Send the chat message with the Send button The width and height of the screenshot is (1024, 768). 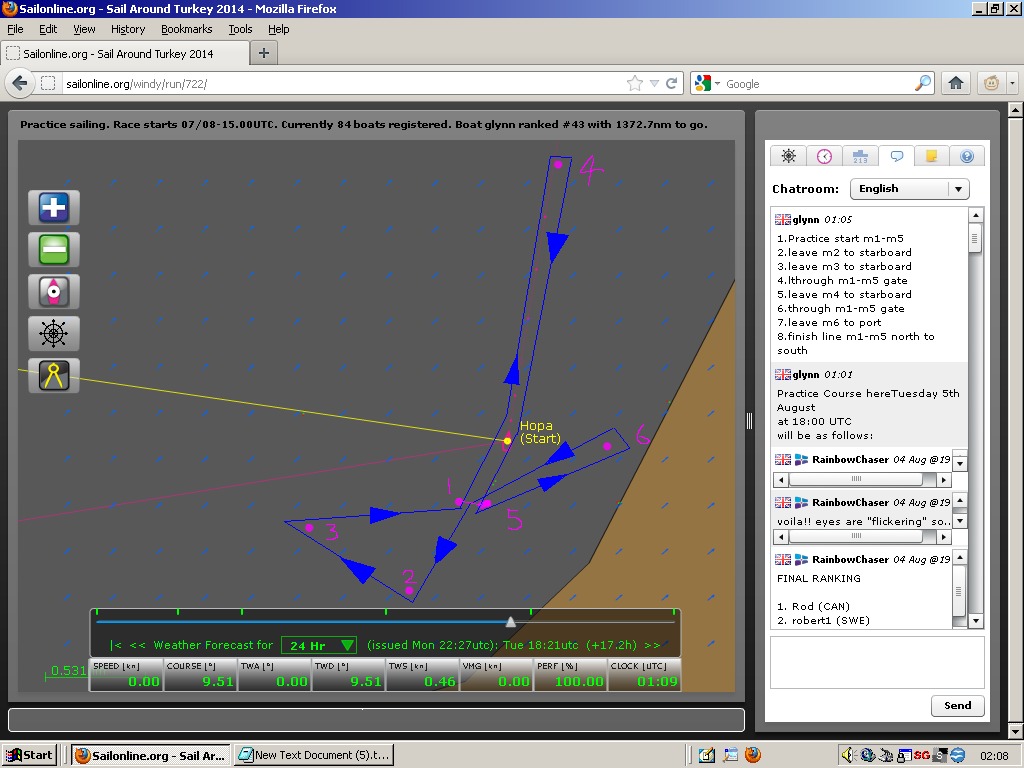957,705
